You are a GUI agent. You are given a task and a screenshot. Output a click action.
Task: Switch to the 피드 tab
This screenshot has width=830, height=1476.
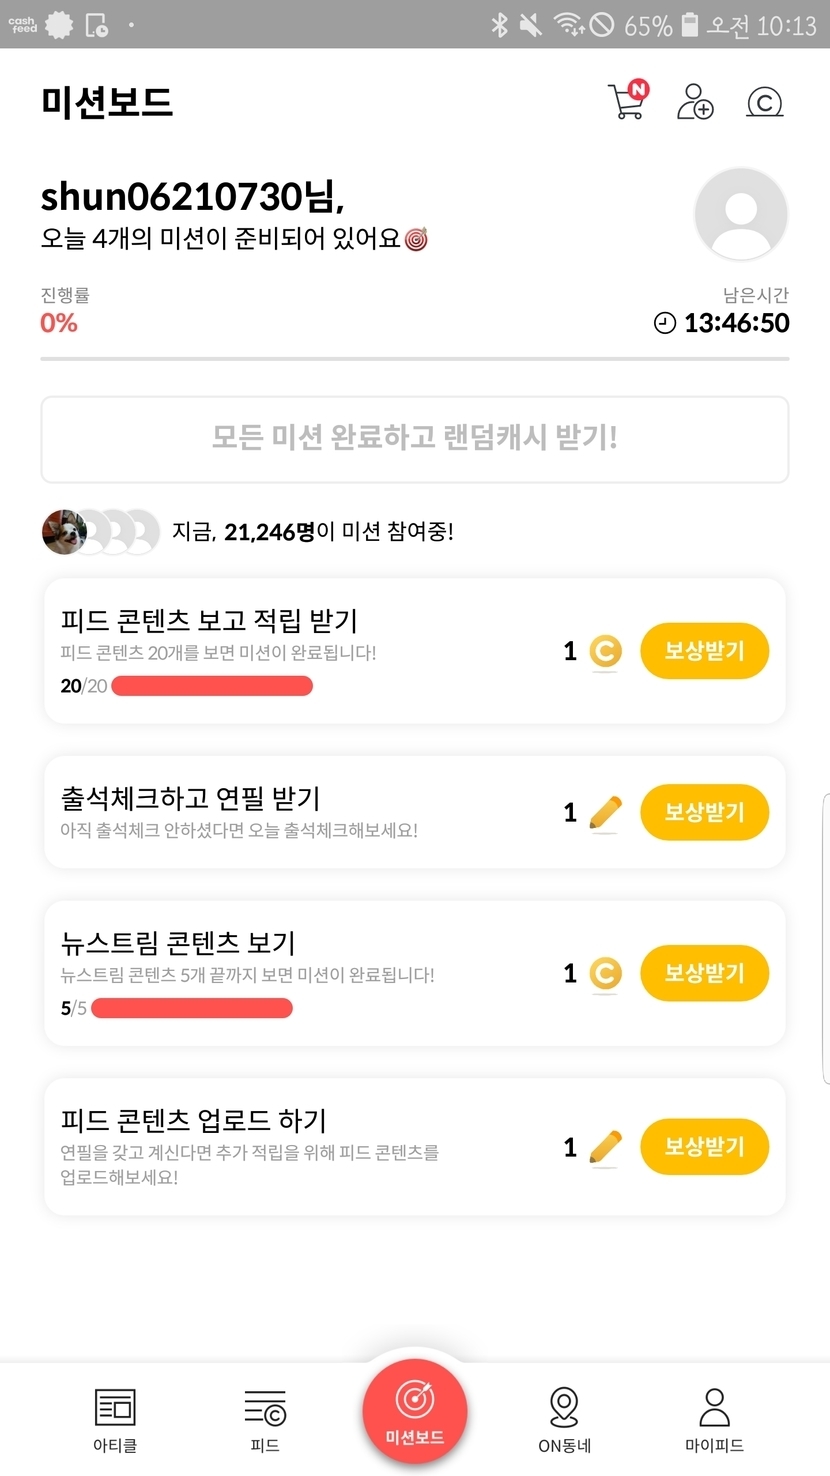[265, 1418]
